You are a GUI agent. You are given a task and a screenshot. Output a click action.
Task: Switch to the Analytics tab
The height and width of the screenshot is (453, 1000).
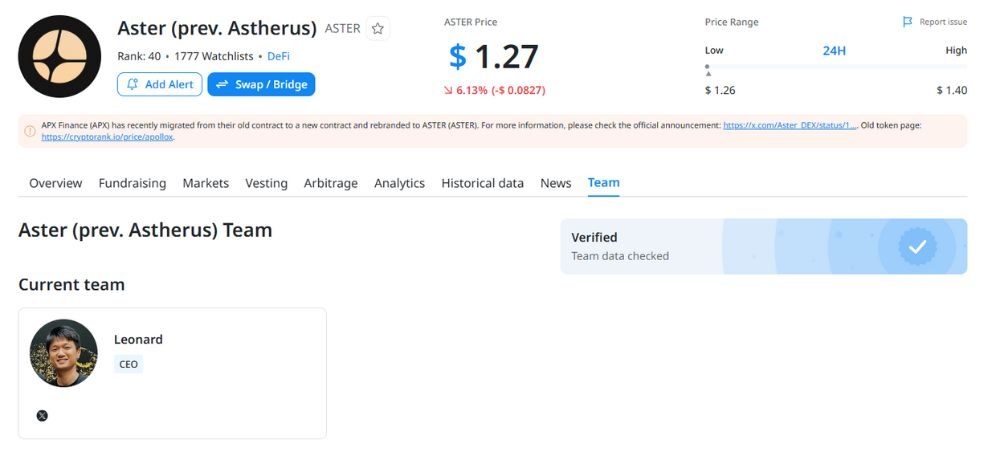pyautogui.click(x=399, y=183)
